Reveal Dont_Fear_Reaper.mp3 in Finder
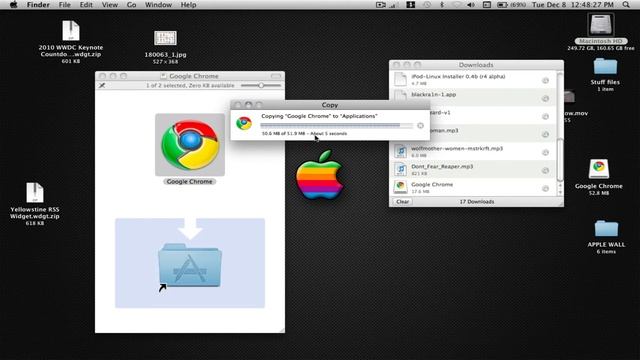This screenshot has height=360, width=640. point(545,170)
